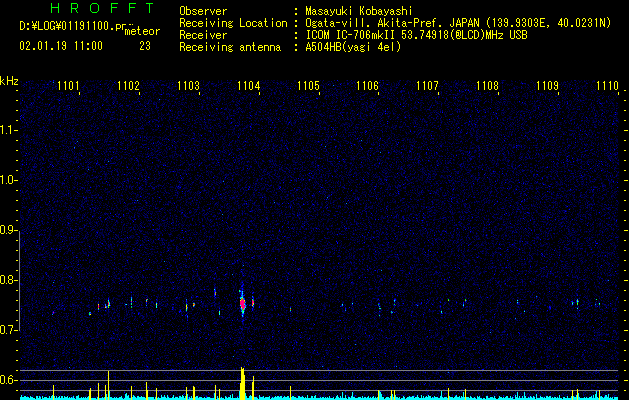Click the 1101 time axis label
Screen dimensions: 629x400
(68, 86)
